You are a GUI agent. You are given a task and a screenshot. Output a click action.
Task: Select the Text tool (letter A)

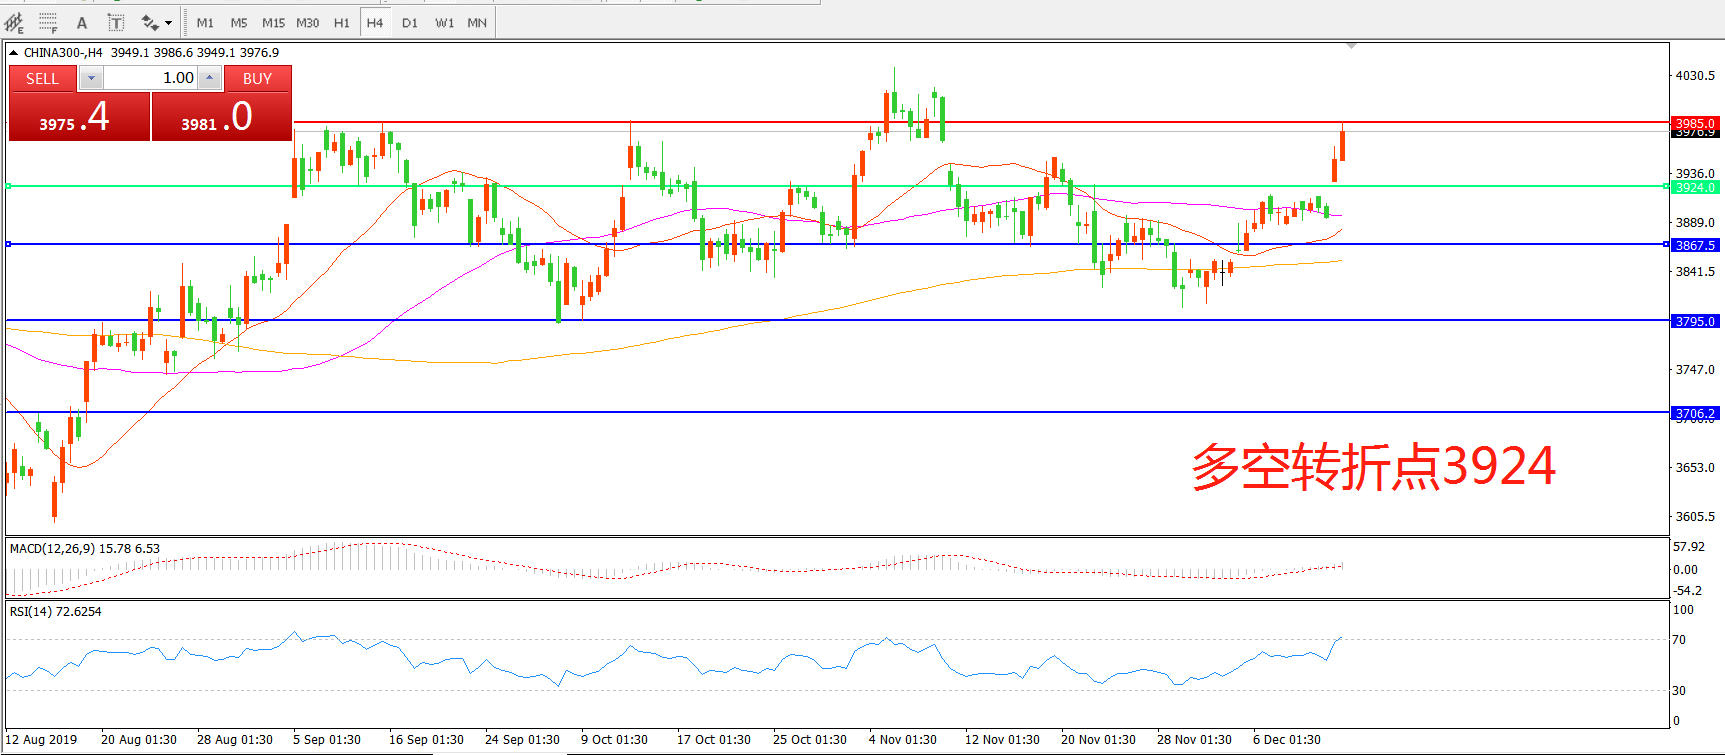(82, 22)
